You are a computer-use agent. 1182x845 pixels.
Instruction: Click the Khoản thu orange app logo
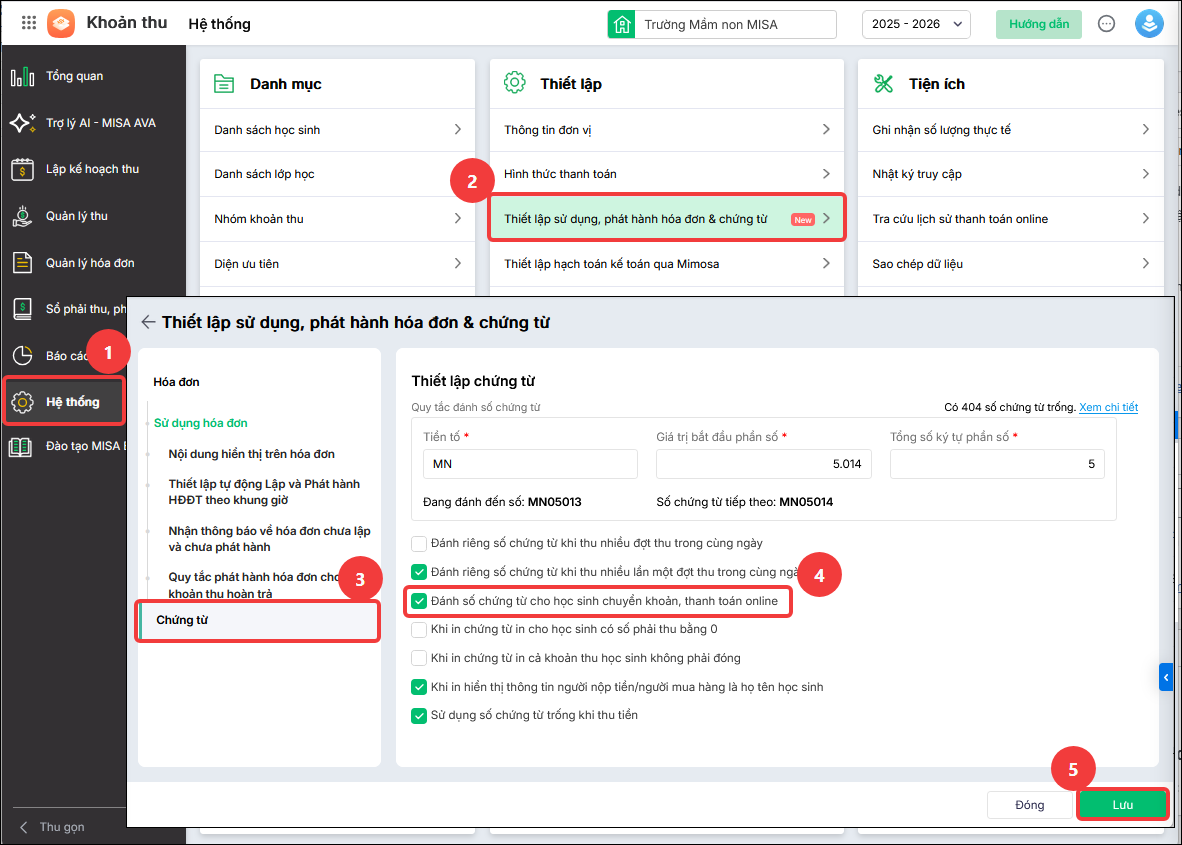61,23
